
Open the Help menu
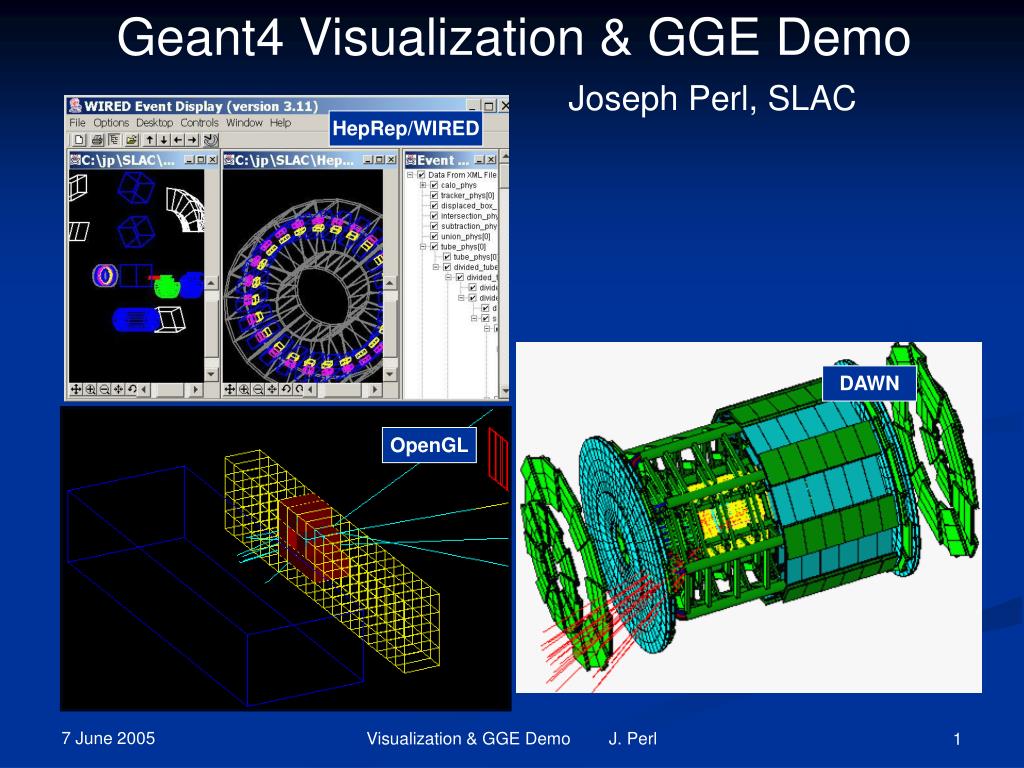[x=281, y=123]
